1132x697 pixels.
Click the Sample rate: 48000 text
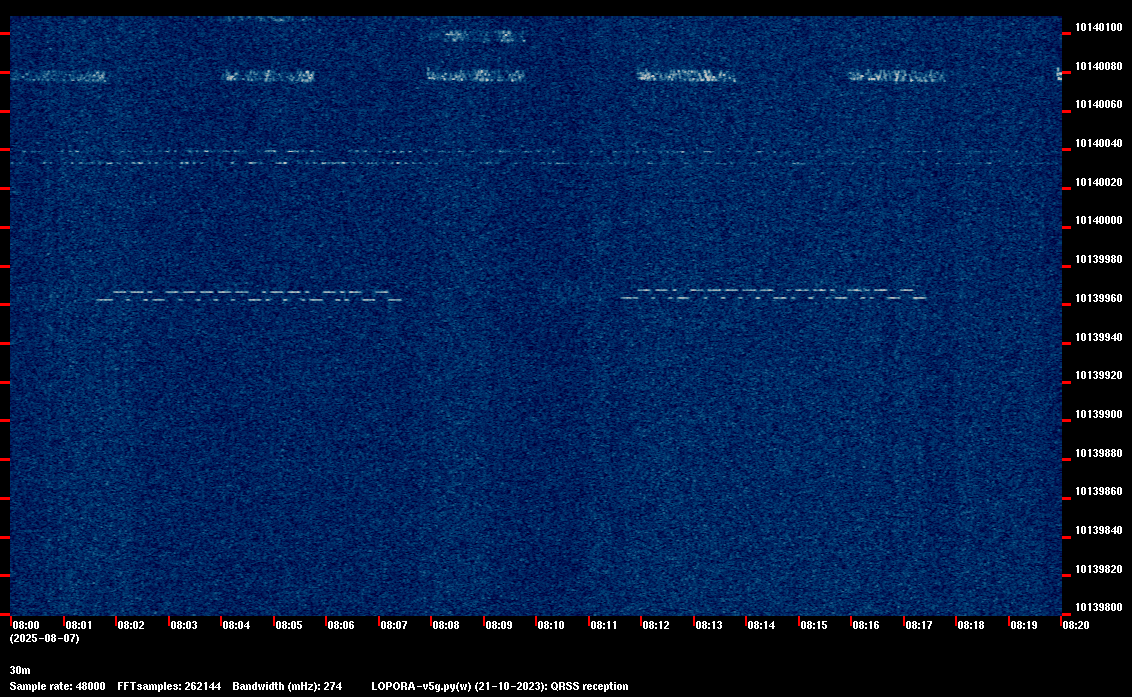(x=57, y=687)
